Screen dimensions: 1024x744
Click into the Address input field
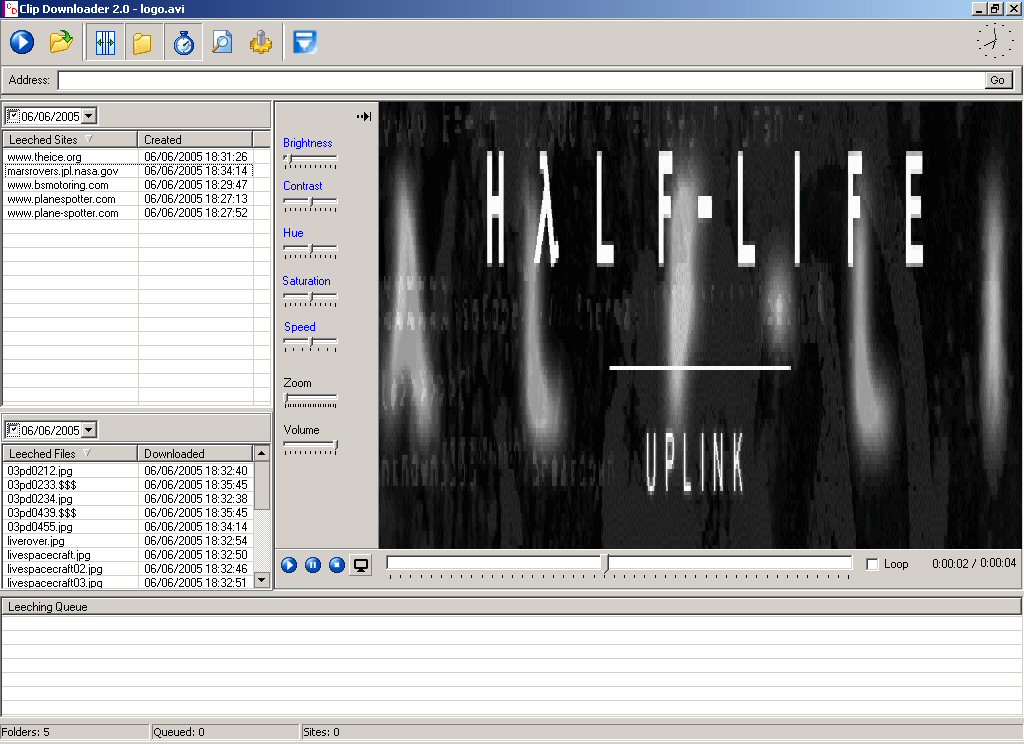point(521,80)
